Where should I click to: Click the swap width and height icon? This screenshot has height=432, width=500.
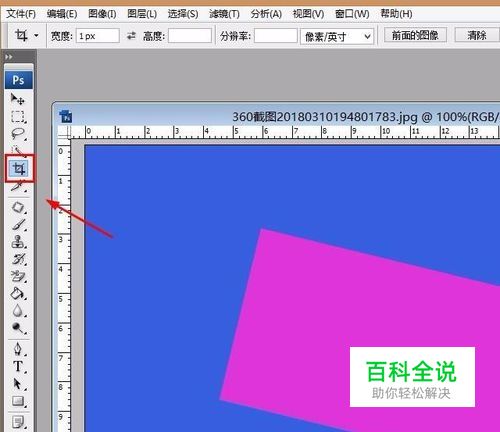click(131, 36)
